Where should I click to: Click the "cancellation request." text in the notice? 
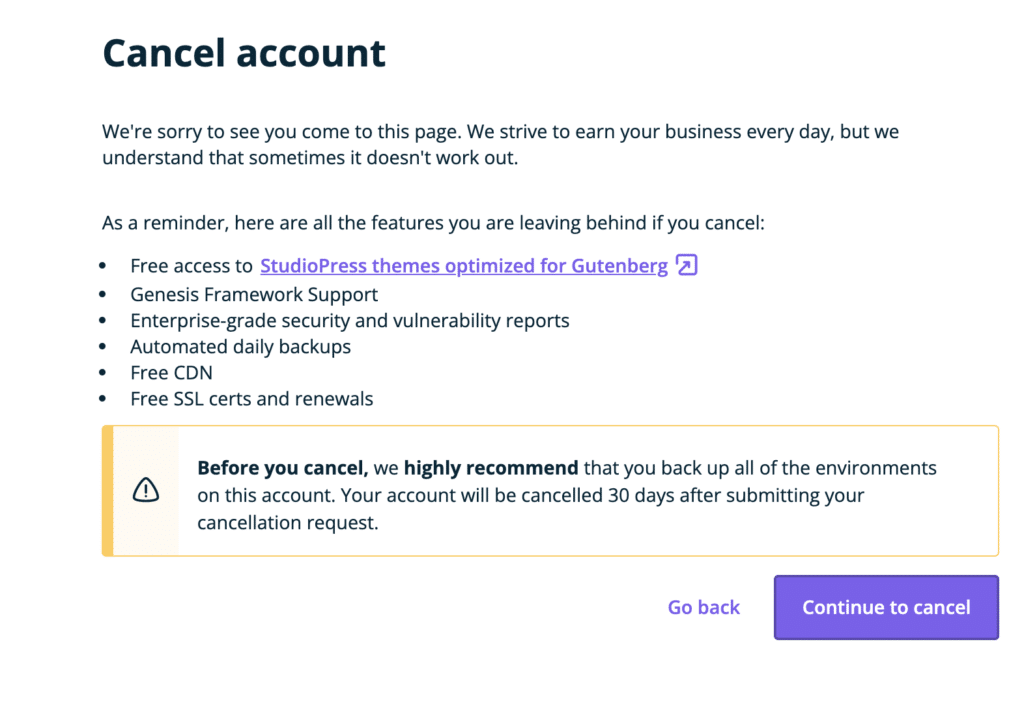(287, 522)
